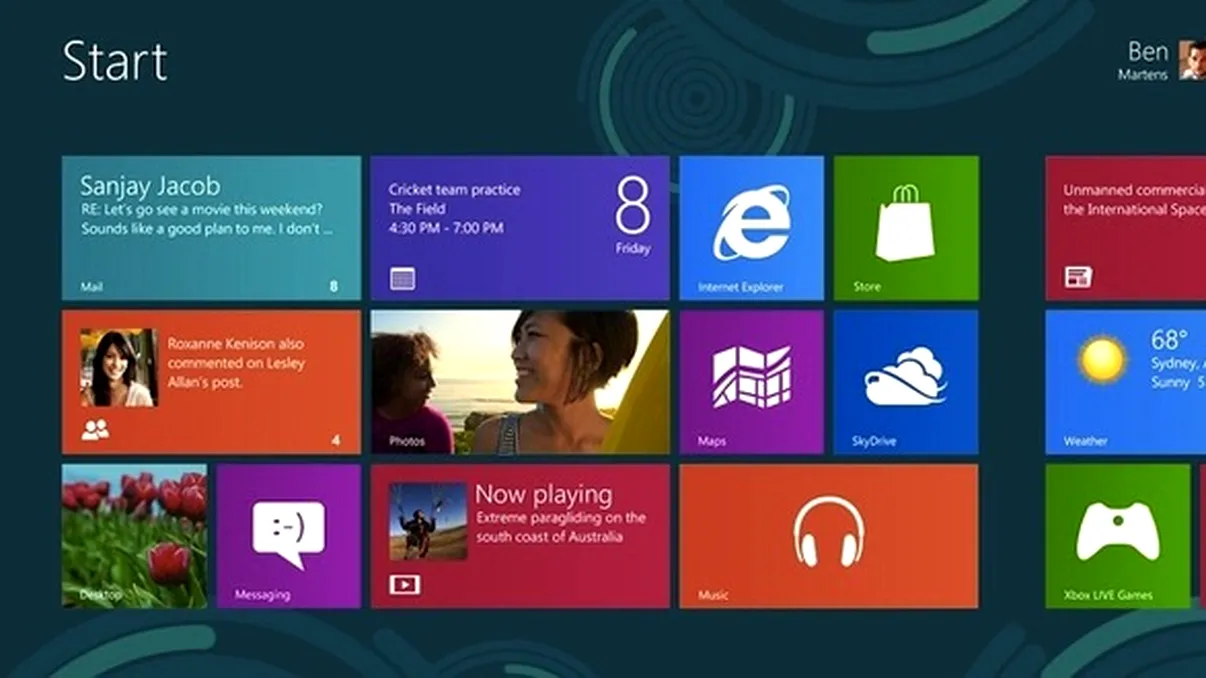The height and width of the screenshot is (678, 1206).
Task: Click the "Xbox LIVE Games" label
Action: click(1109, 595)
